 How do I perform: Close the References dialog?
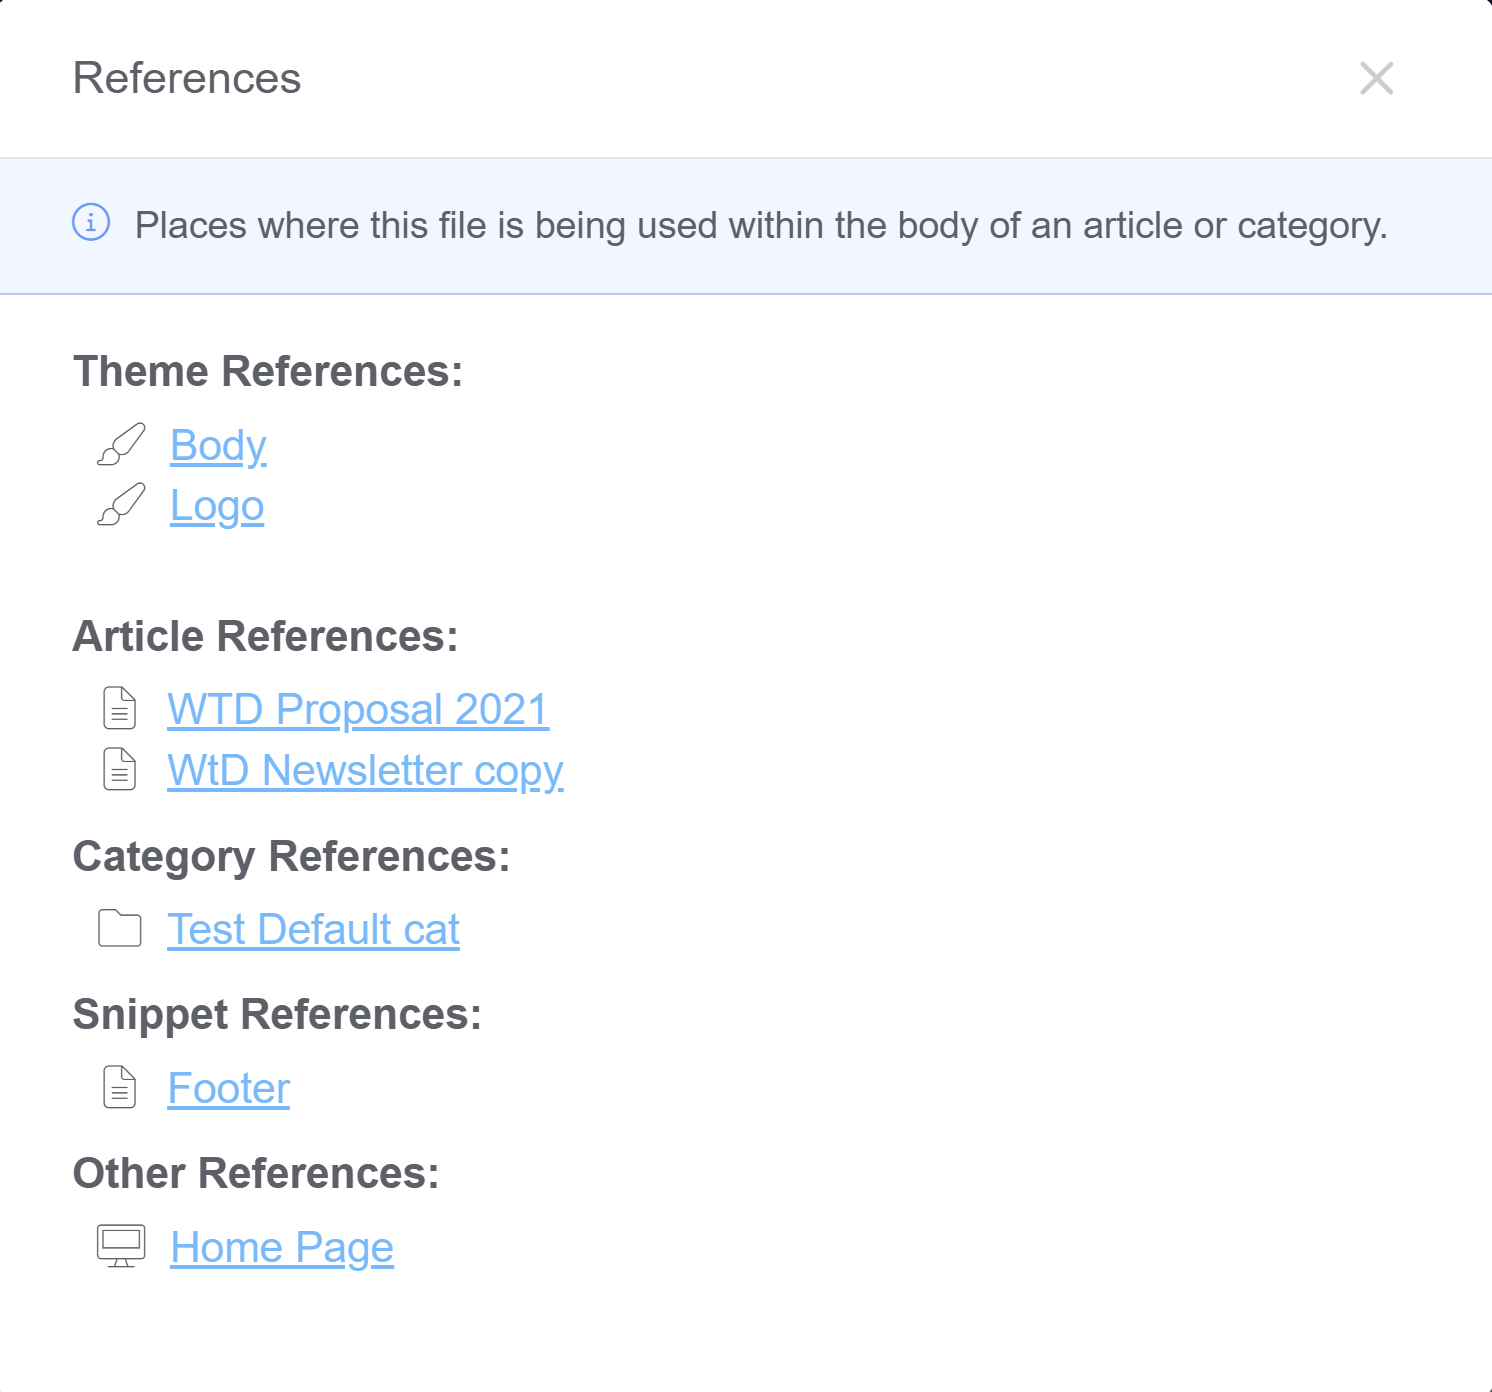[x=1376, y=78]
